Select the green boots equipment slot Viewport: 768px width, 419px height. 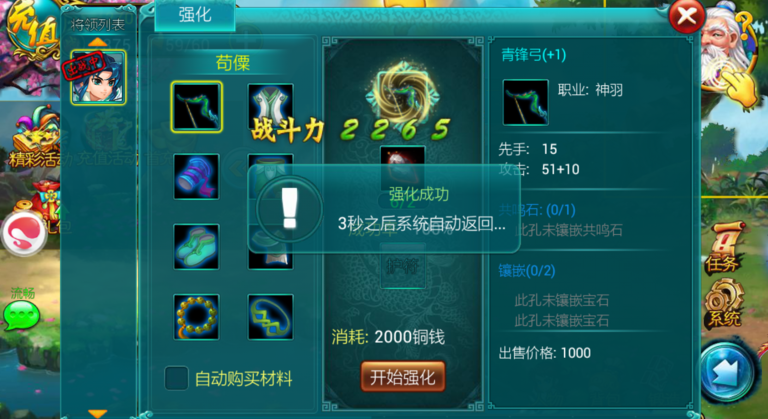click(x=196, y=246)
